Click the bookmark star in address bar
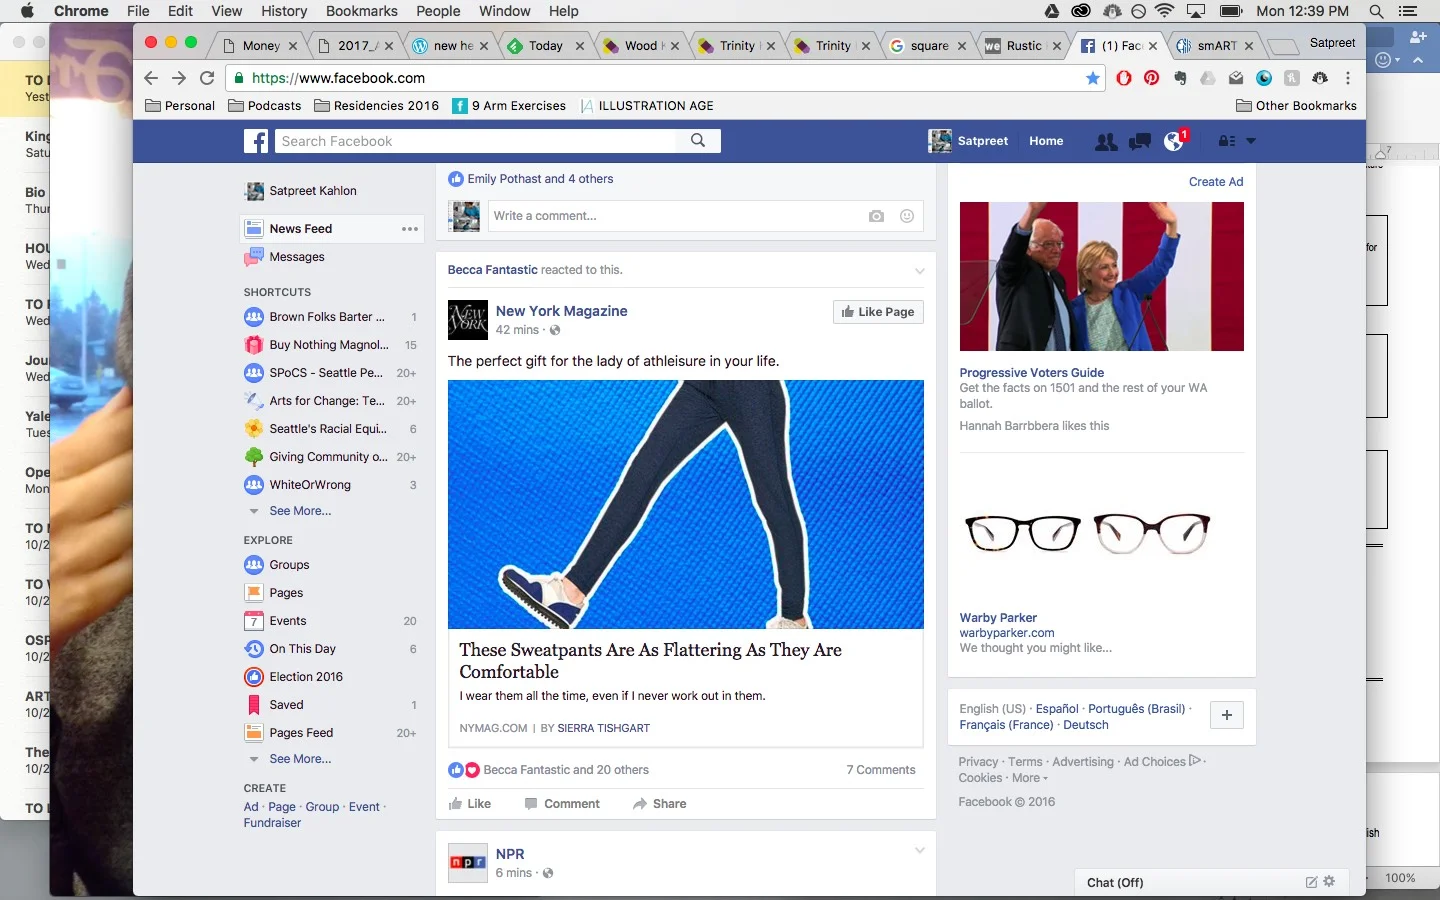Viewport: 1440px width, 900px height. coord(1092,78)
